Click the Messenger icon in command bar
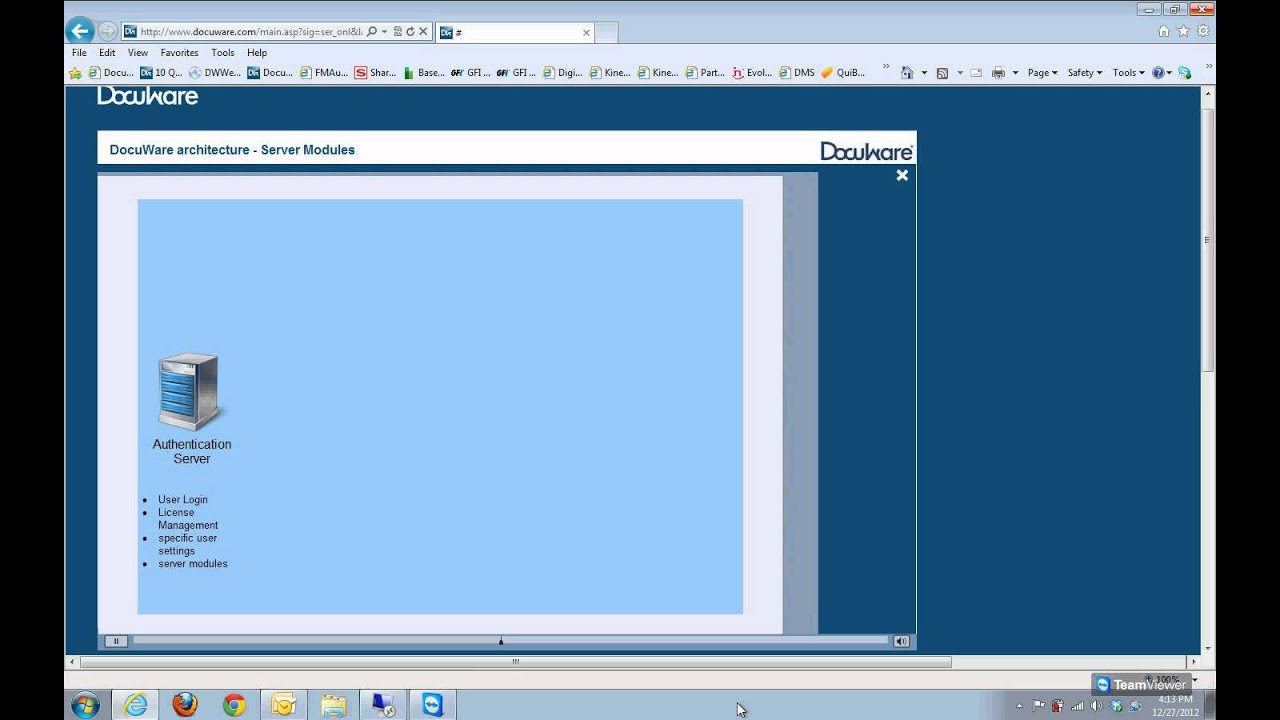 tap(1185, 73)
